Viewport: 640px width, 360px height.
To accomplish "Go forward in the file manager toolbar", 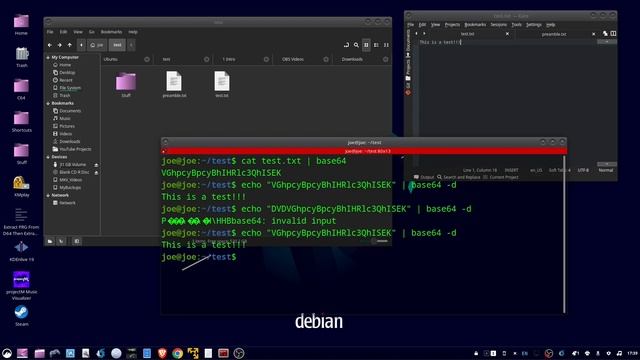I will [x=60, y=45].
